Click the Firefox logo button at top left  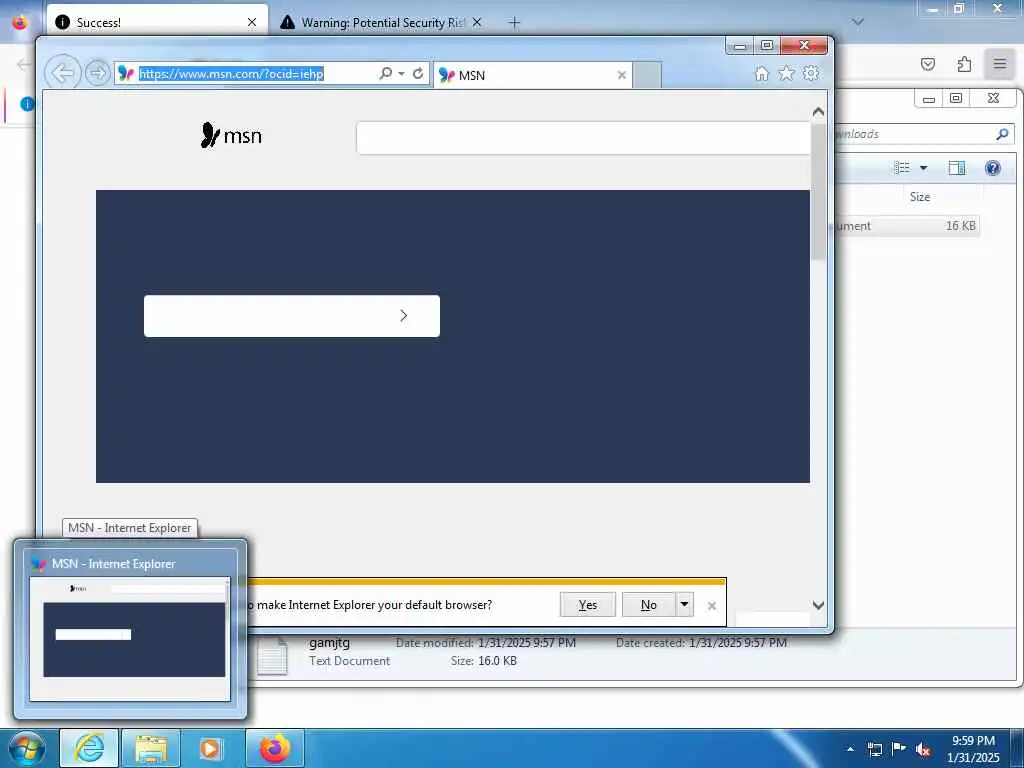pyautogui.click(x=20, y=22)
